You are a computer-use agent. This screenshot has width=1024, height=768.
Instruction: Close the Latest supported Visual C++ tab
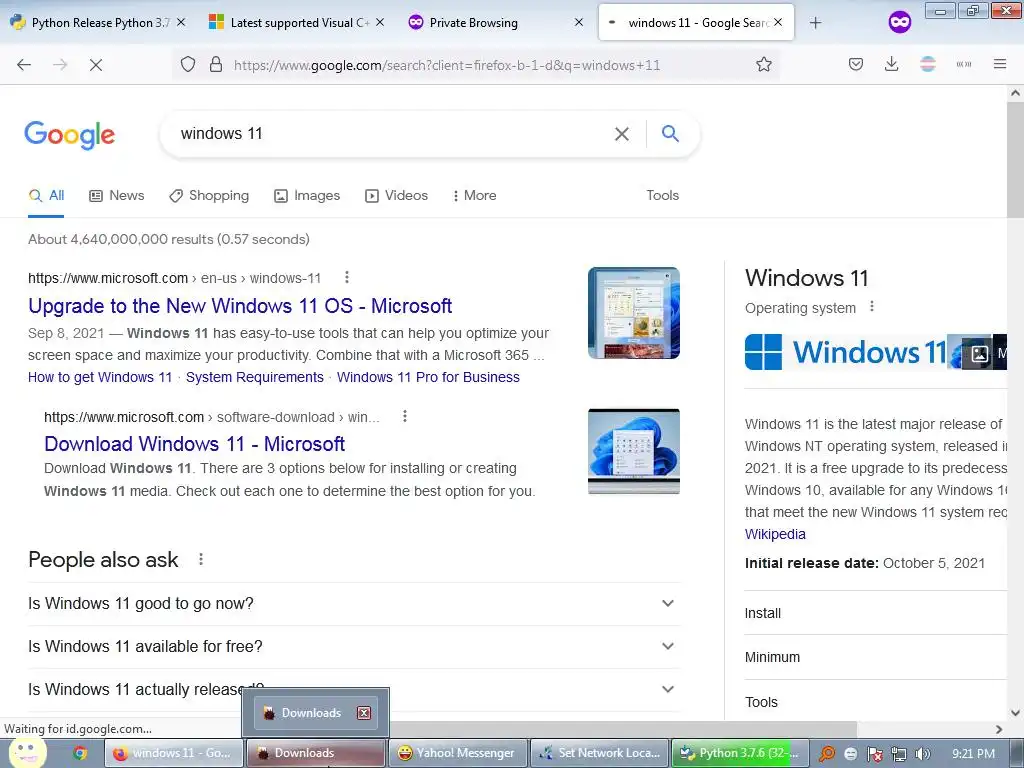tap(380, 22)
